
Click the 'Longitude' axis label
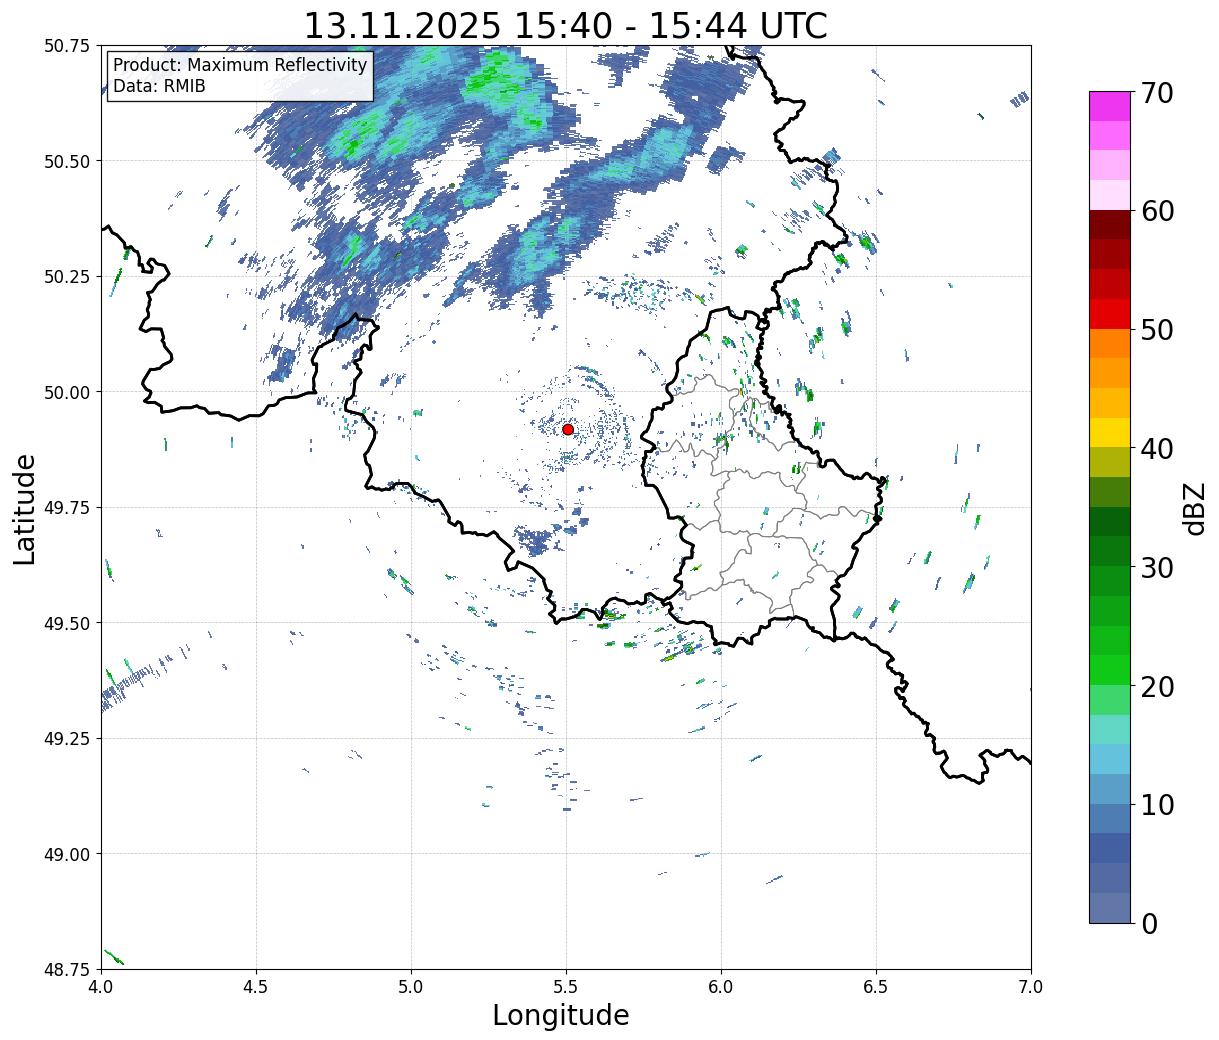click(561, 1015)
